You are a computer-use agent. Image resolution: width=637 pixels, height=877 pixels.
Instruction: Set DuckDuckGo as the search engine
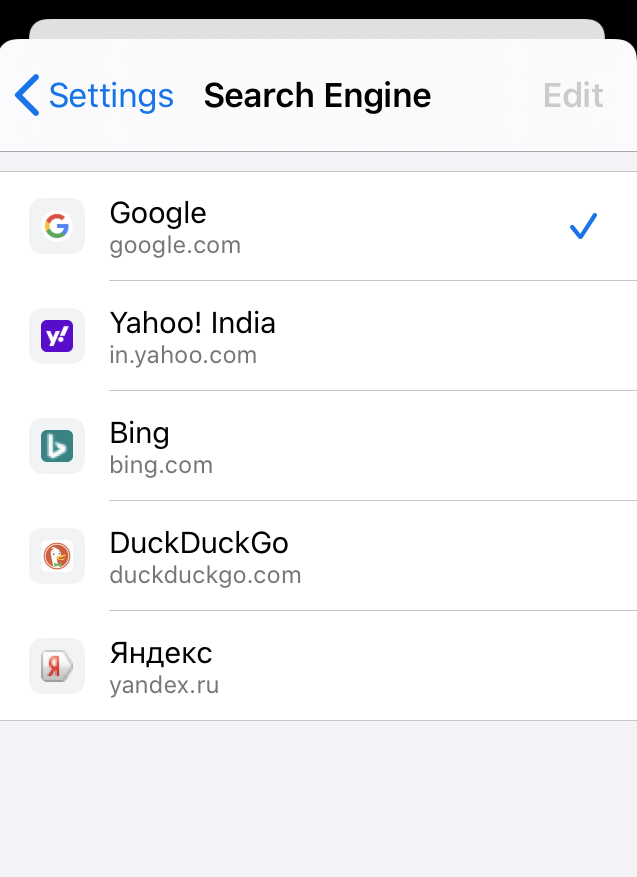click(199, 543)
